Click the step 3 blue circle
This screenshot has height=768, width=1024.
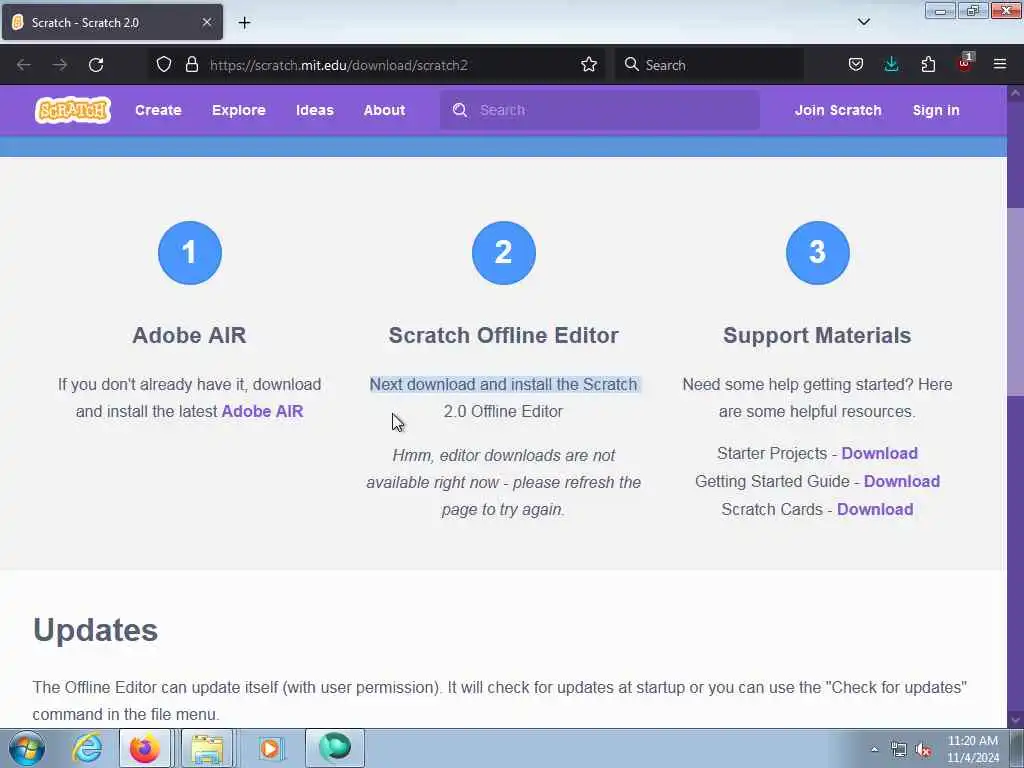click(818, 253)
